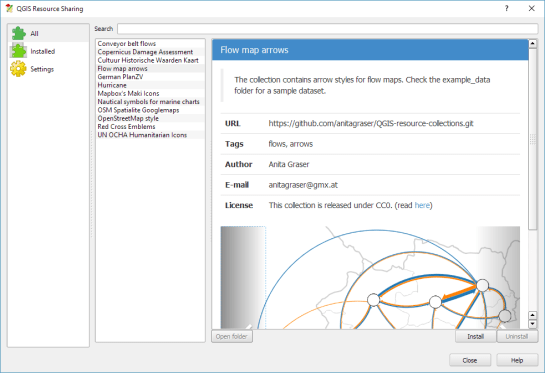
Task: Select OpenStreetMap style collection
Action: pos(150,119)
